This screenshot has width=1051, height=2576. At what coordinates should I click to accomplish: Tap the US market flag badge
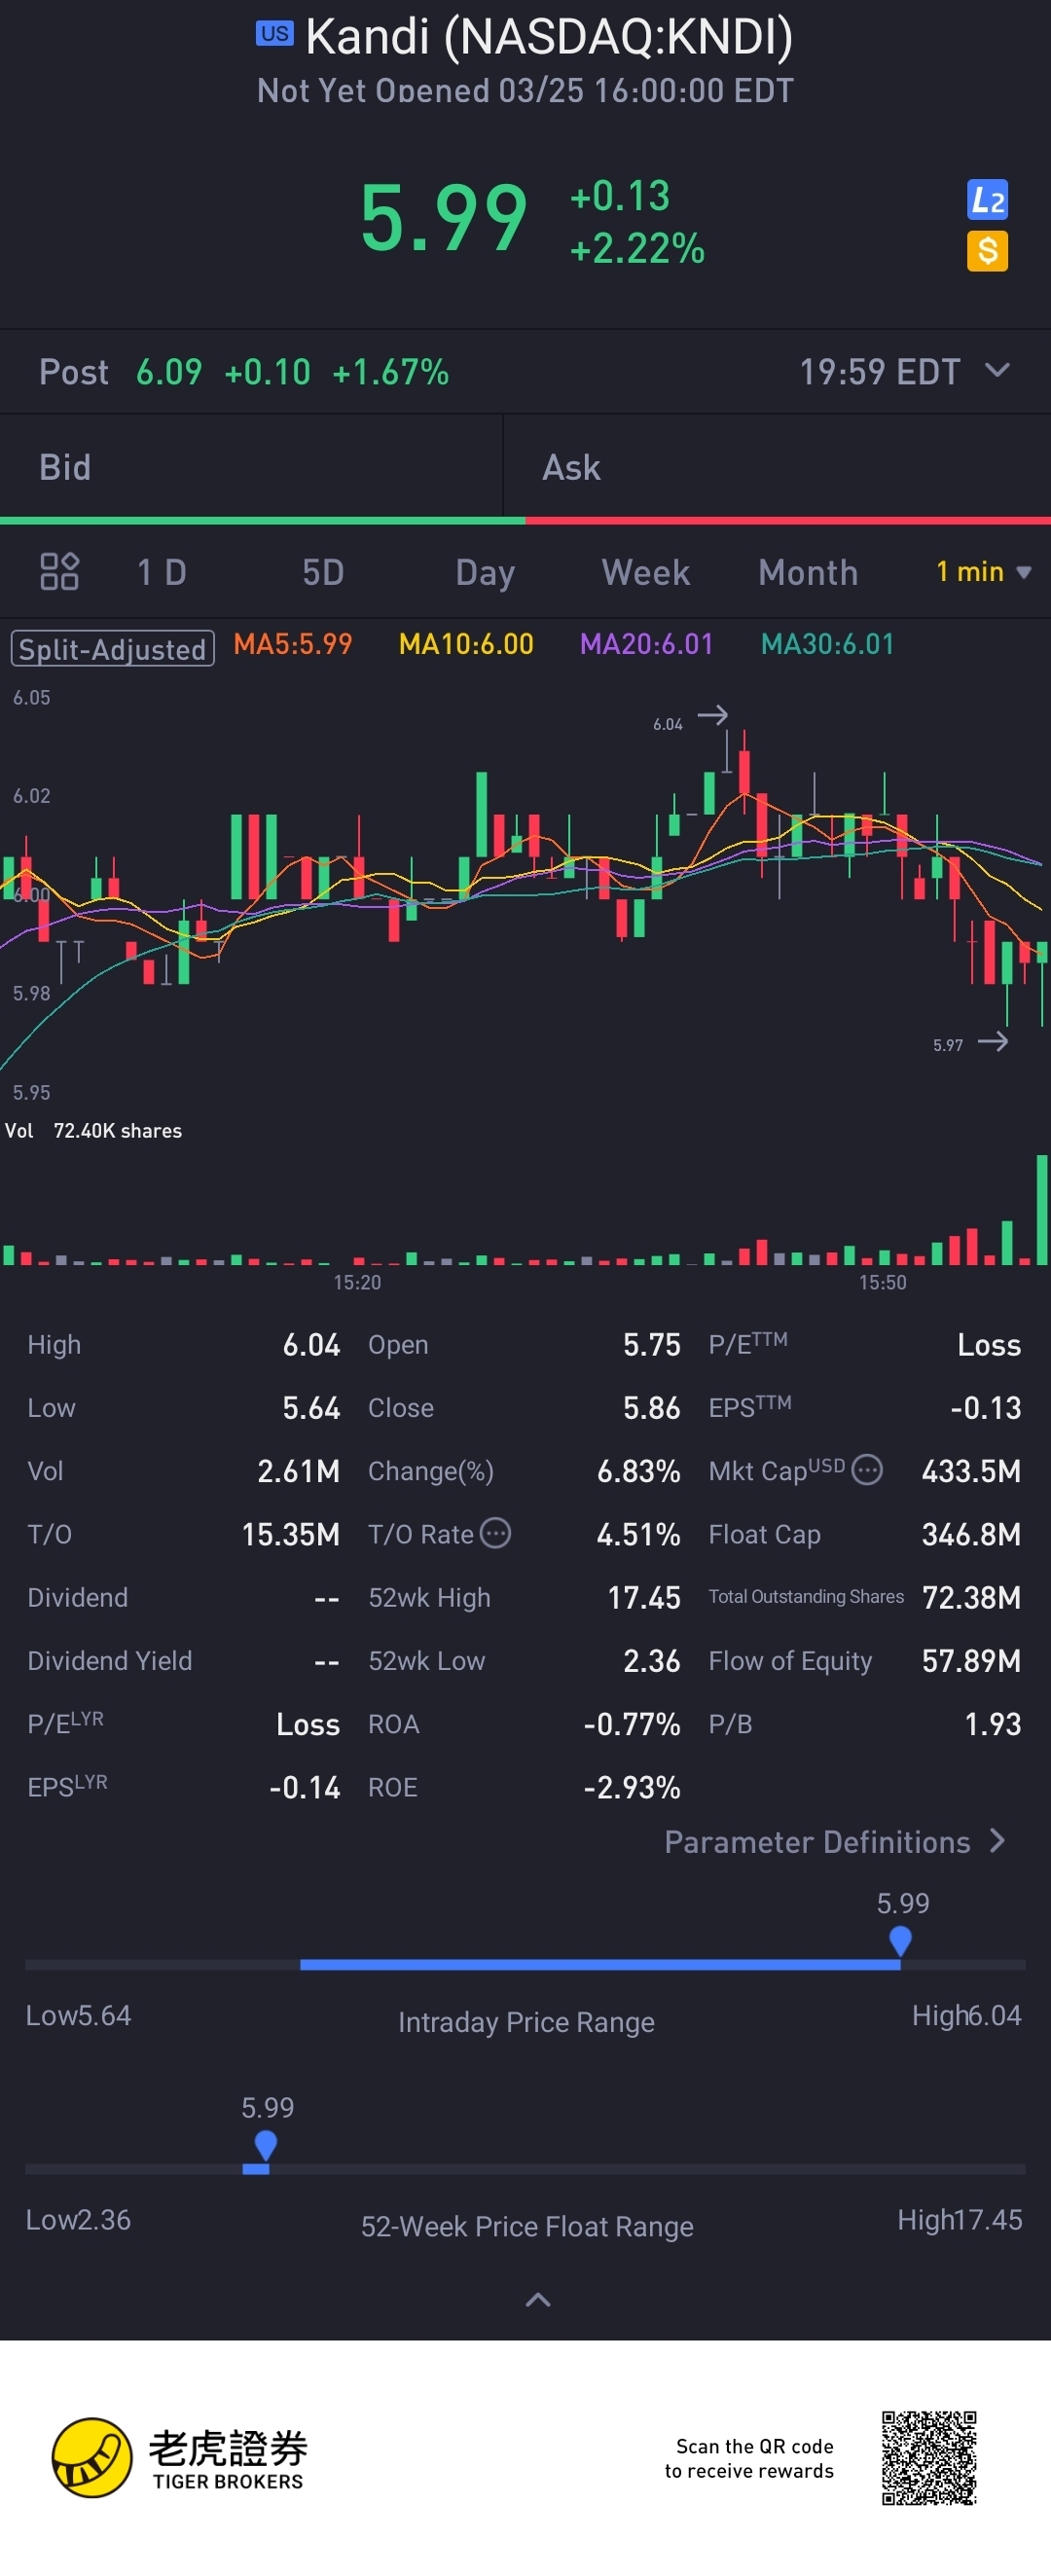coord(274,33)
